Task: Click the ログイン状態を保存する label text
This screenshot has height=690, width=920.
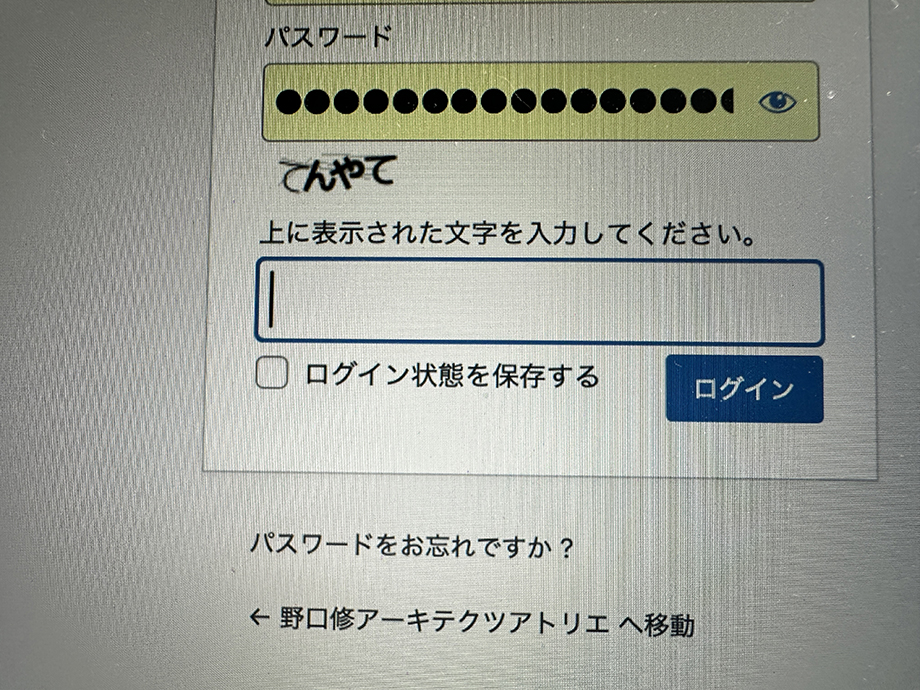Action: 452,376
